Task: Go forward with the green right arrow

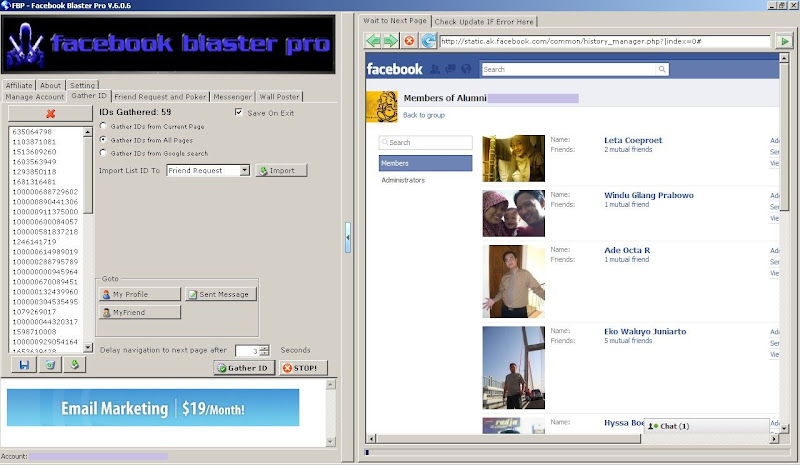Action: [390, 41]
